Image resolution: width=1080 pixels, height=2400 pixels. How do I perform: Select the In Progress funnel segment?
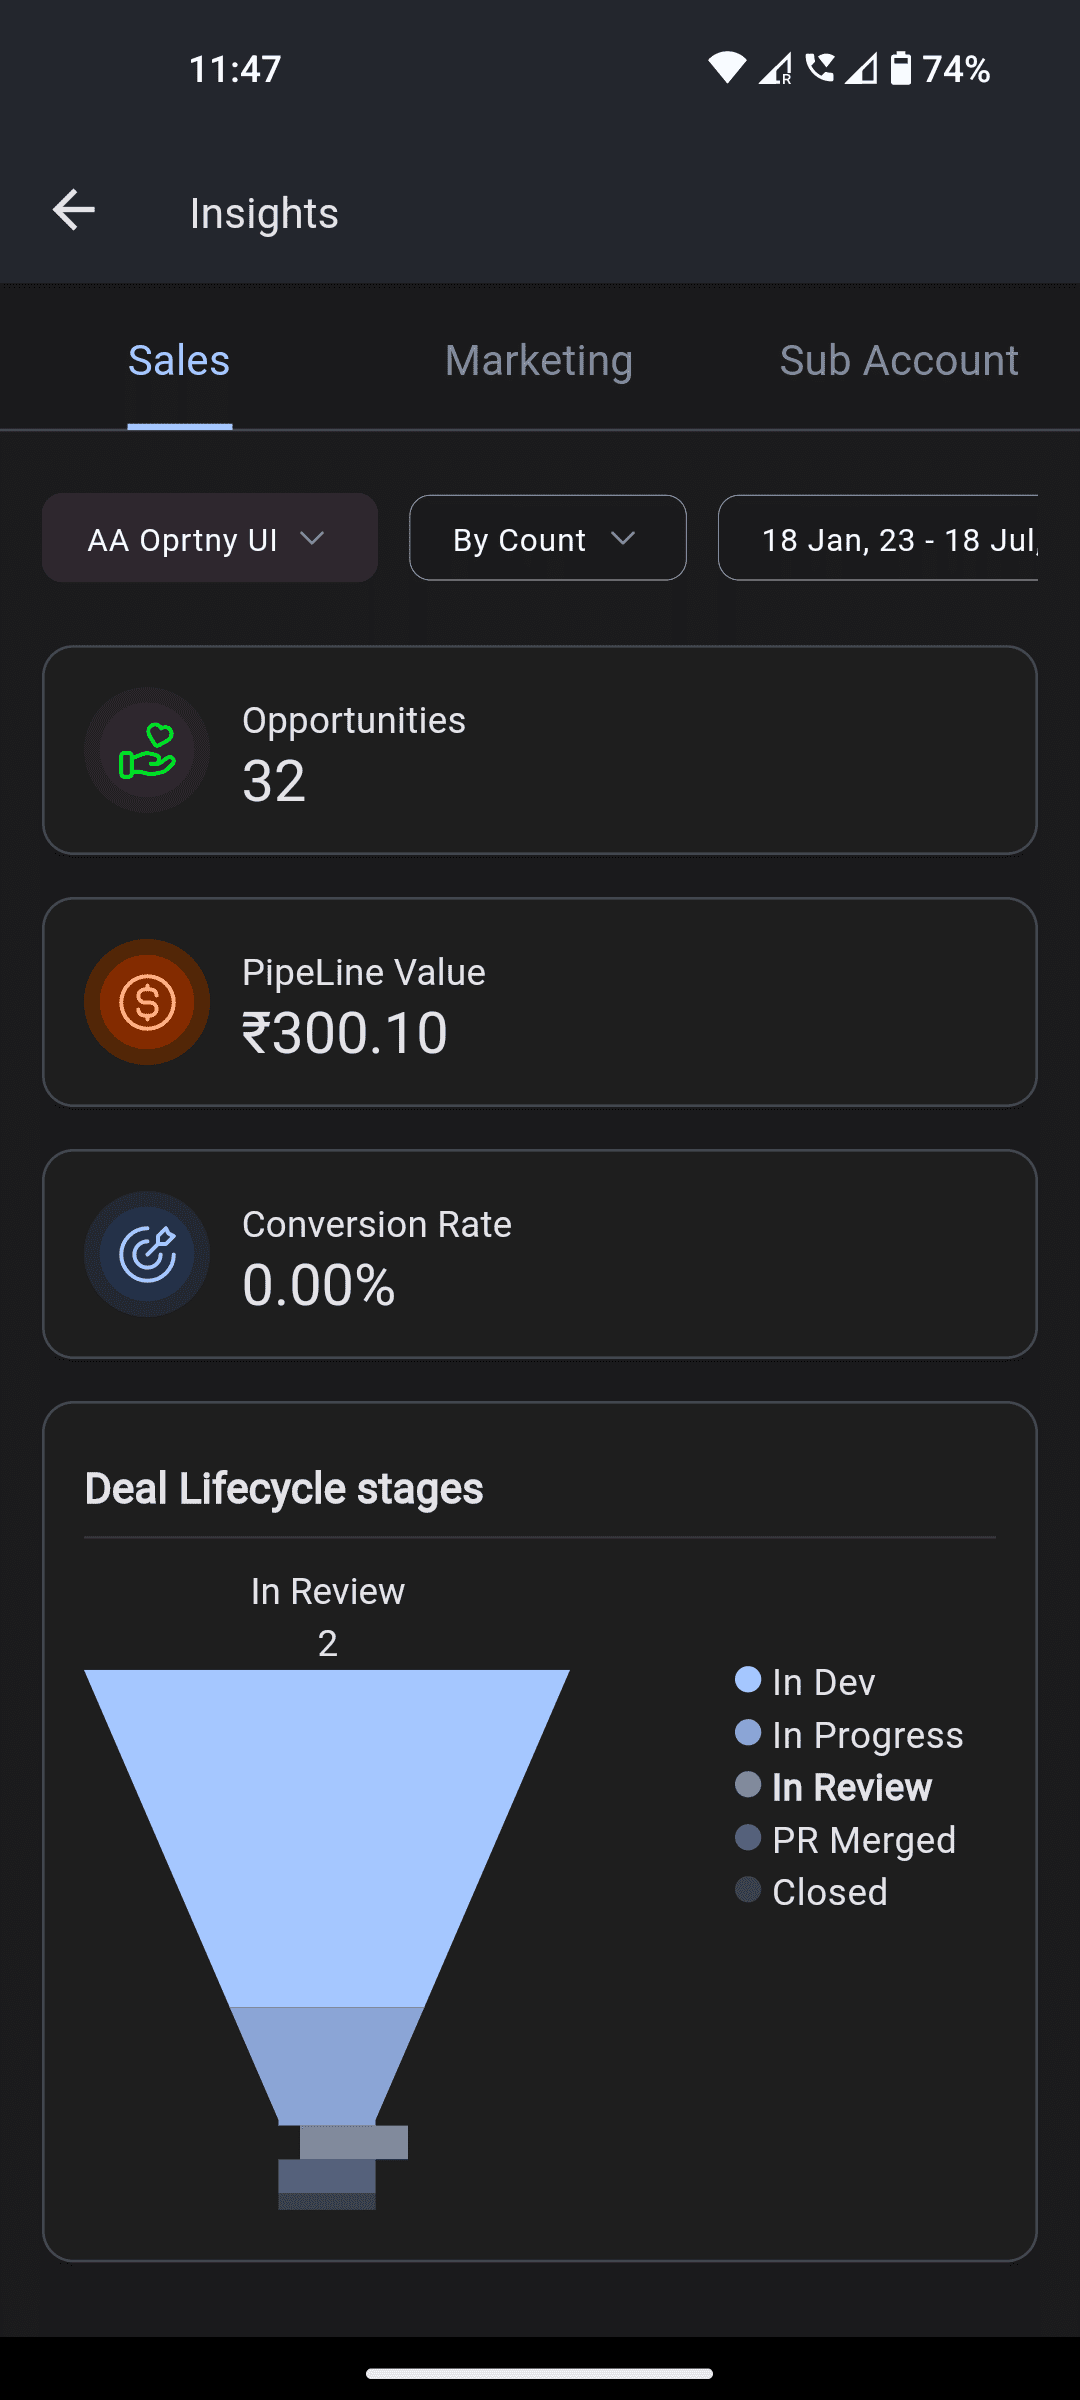coord(327,2066)
